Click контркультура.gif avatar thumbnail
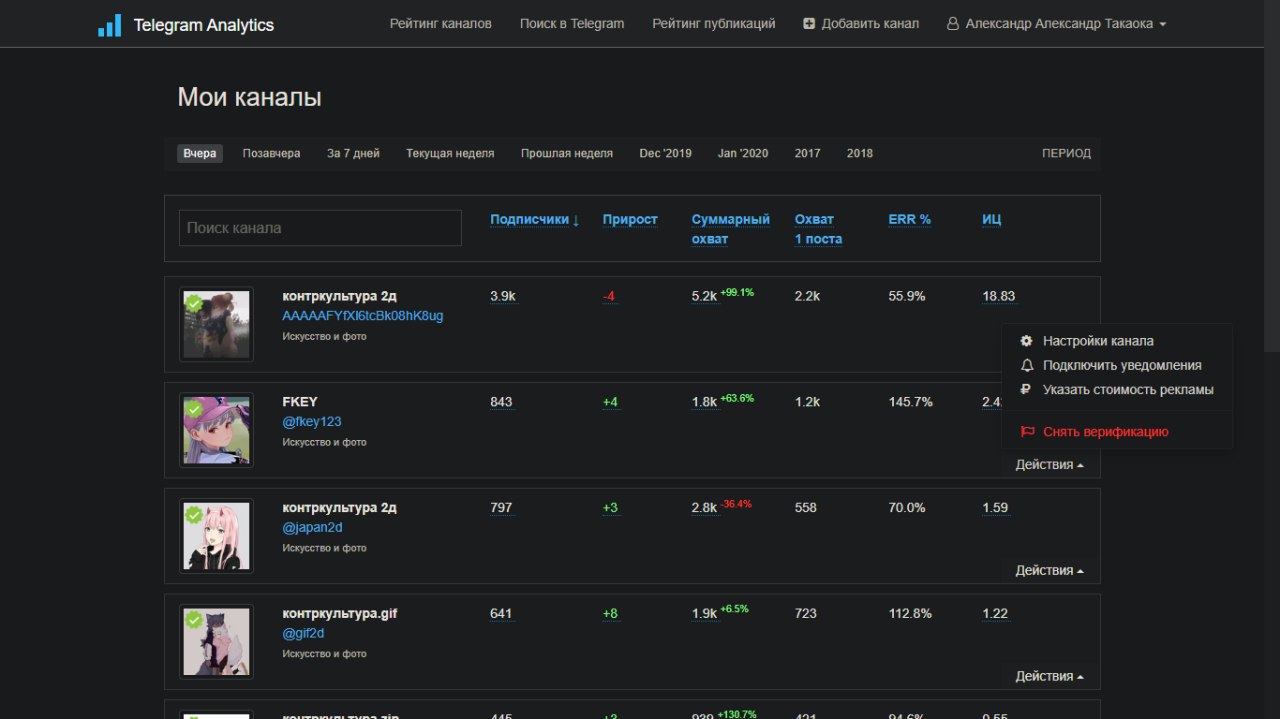The image size is (1280, 719). (216, 642)
